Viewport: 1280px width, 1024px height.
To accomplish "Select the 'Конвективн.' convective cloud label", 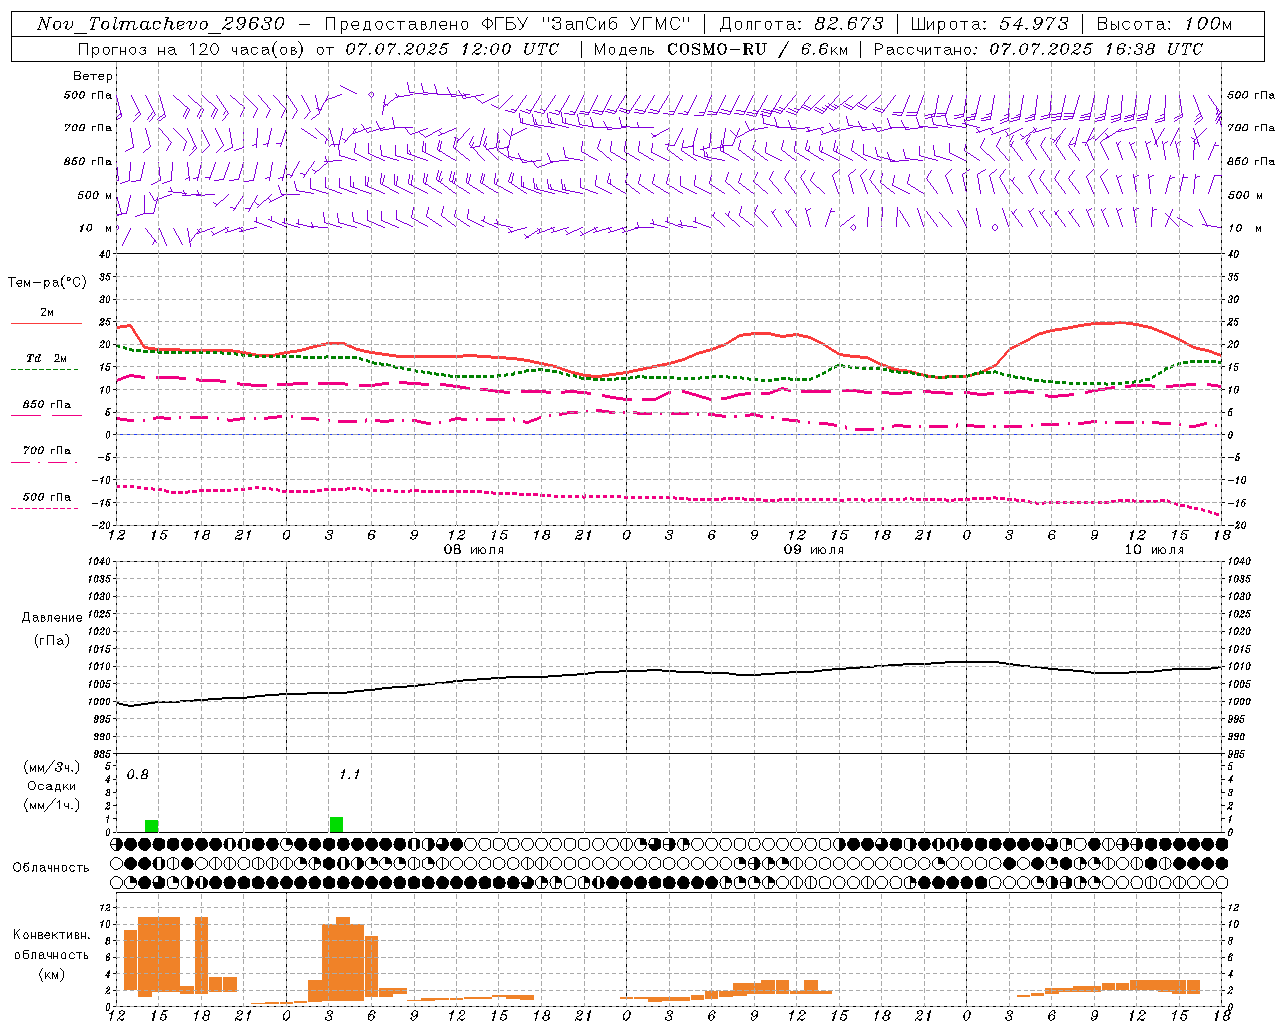I will pyautogui.click(x=52, y=935).
